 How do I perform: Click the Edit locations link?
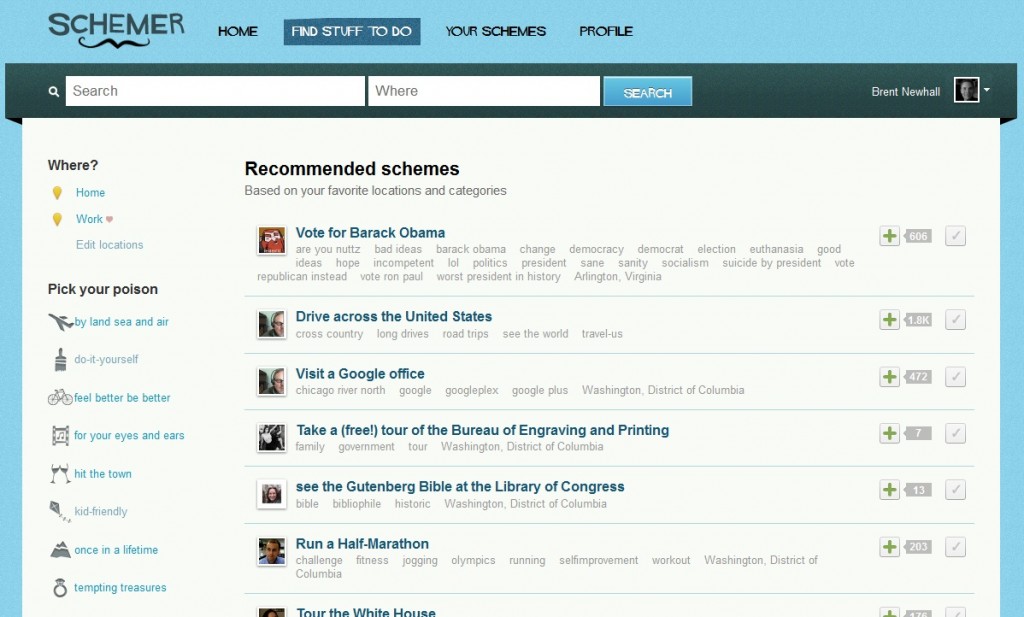click(109, 245)
